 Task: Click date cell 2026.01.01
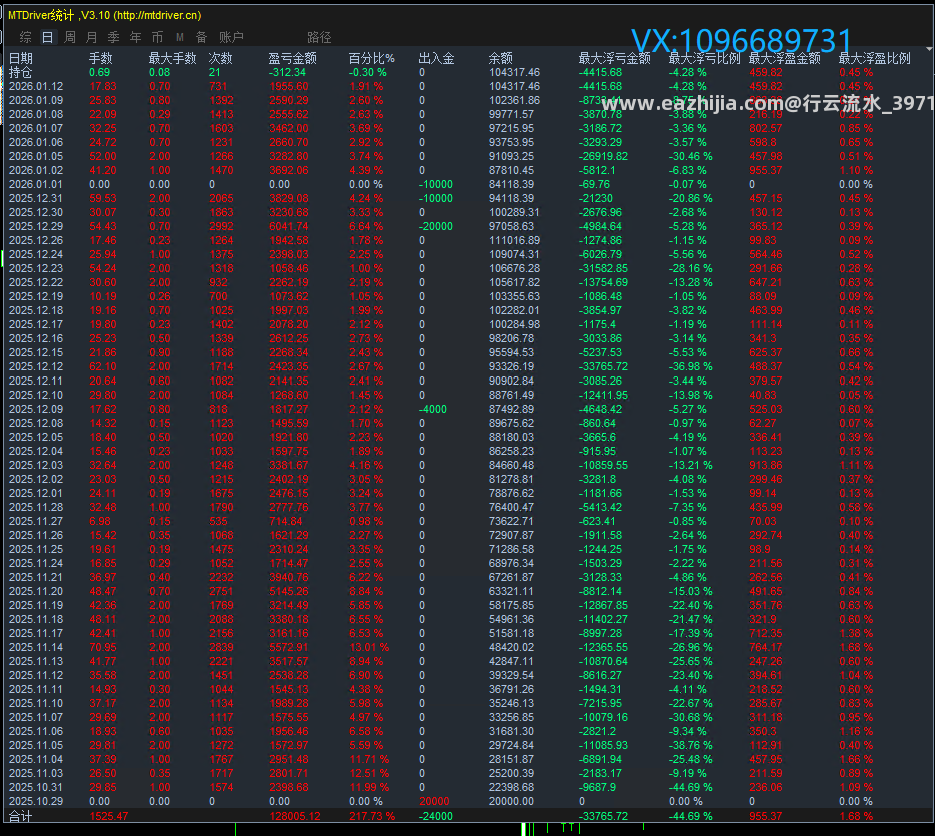(x=36, y=184)
